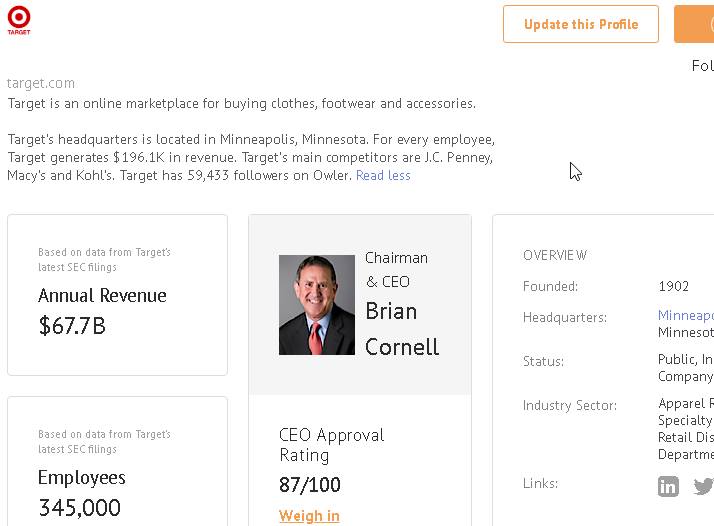Click the 87/100 CEO approval score

(310, 485)
